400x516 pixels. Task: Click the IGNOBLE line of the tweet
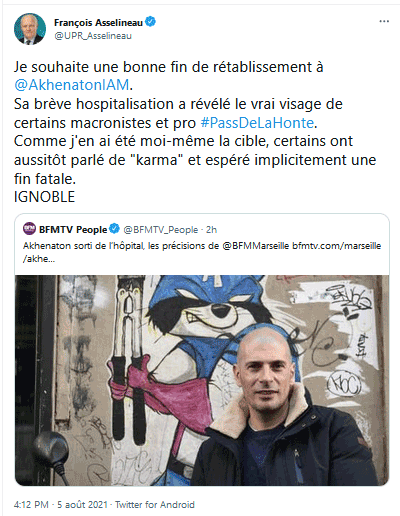[44, 197]
